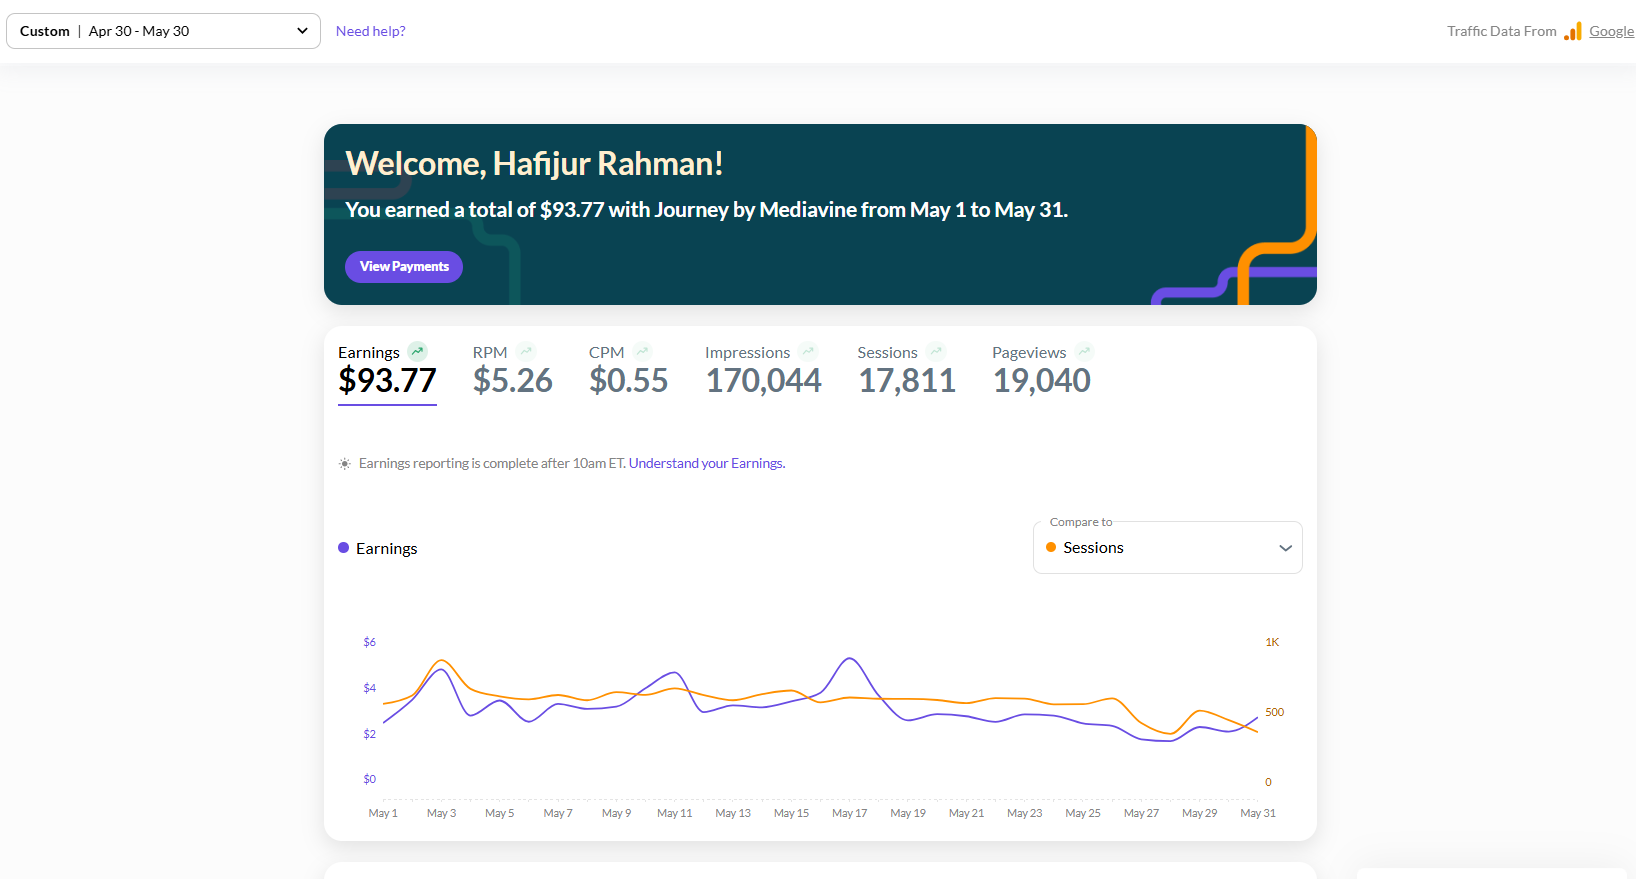Click the purple Earnings legend dot
Screen dimensions: 1636x879
pyautogui.click(x=344, y=548)
